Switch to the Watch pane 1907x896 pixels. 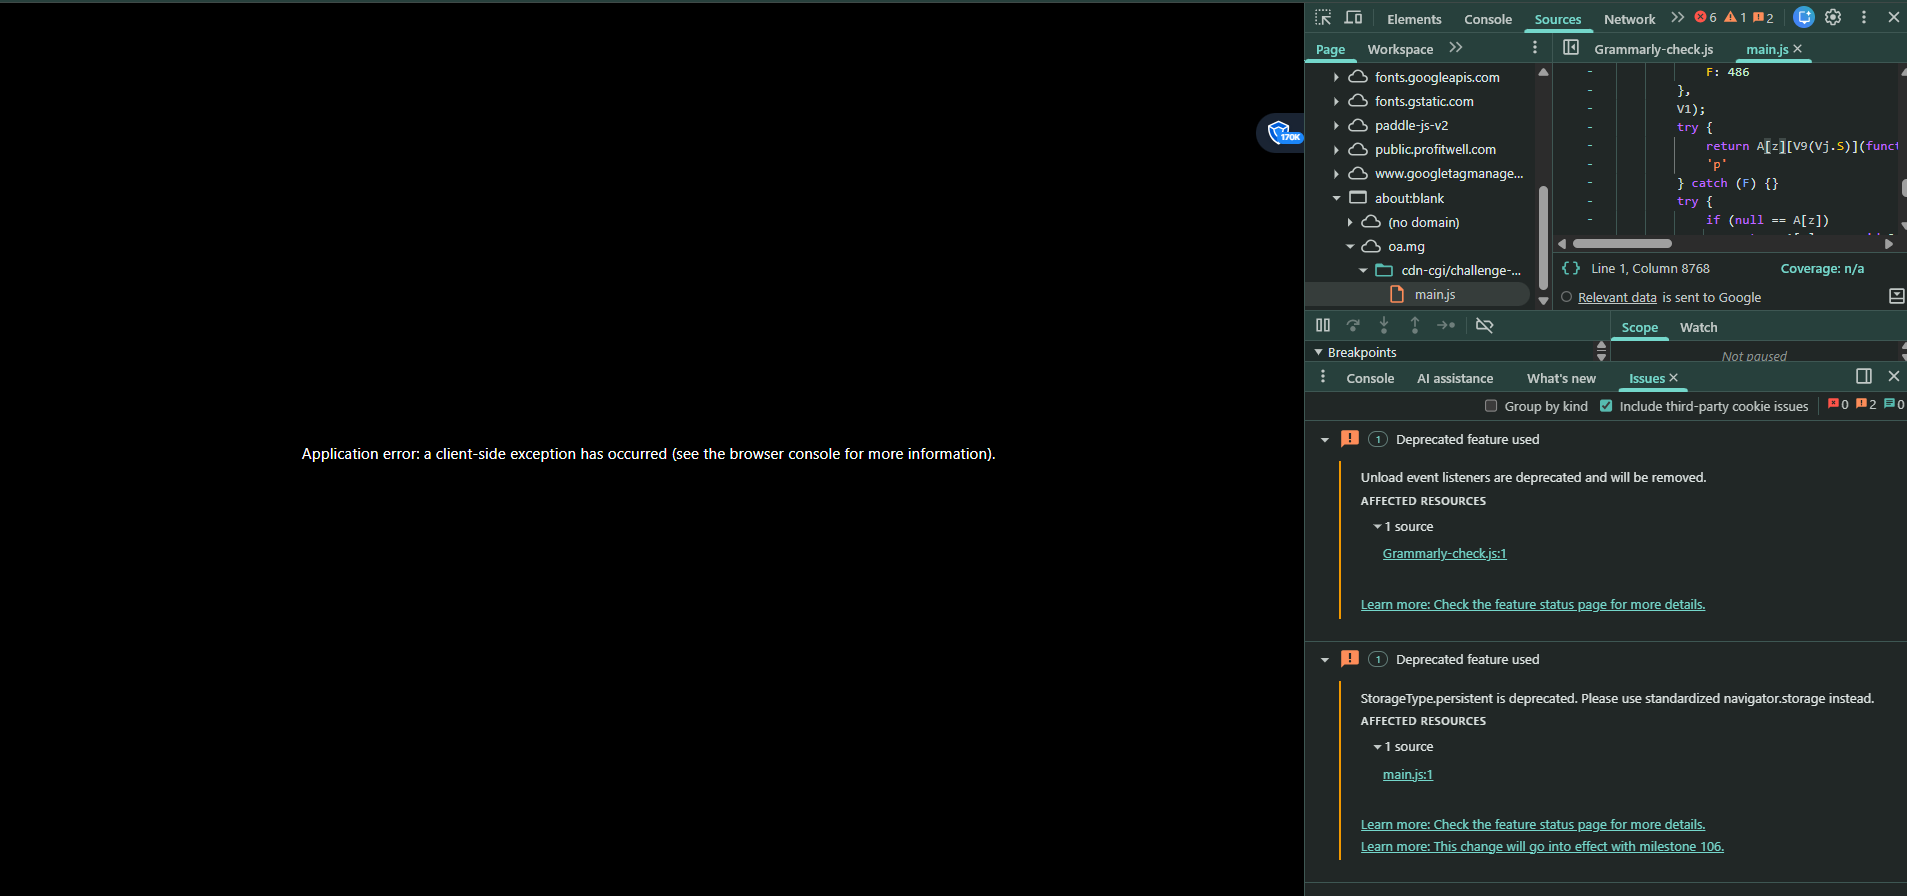point(1698,327)
